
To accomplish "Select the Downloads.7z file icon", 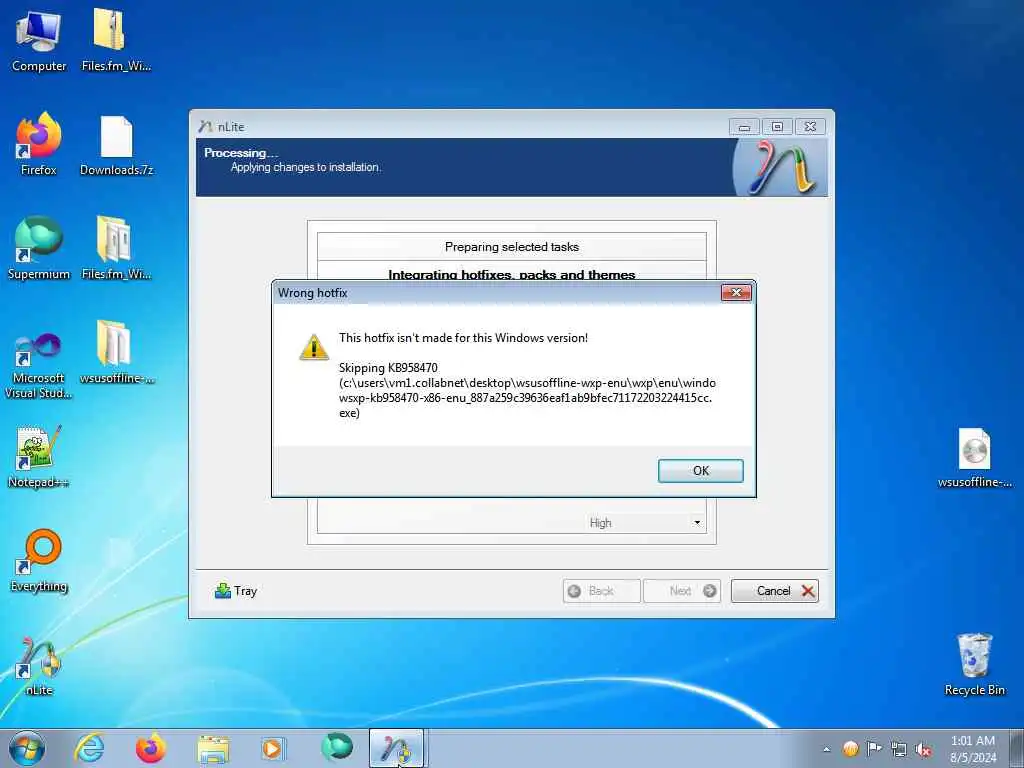I will 116,144.
